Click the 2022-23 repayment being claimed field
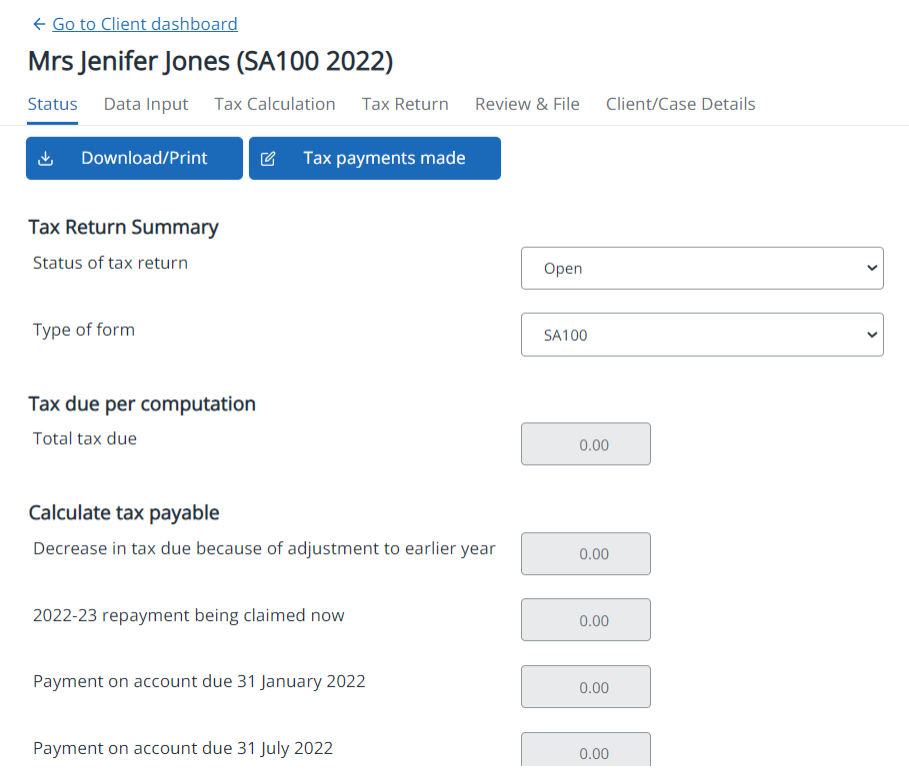909x776 pixels. click(x=585, y=620)
